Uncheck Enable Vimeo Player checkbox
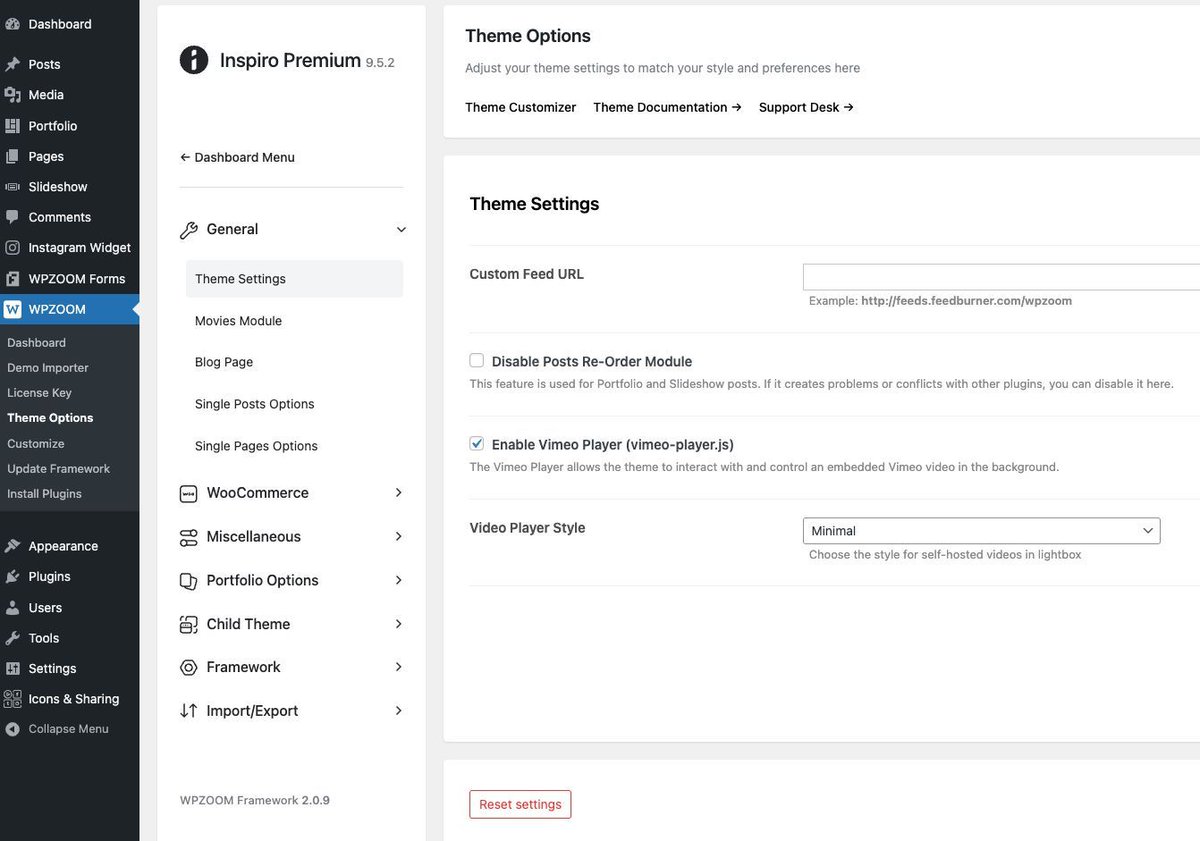This screenshot has height=841, width=1200. point(477,444)
